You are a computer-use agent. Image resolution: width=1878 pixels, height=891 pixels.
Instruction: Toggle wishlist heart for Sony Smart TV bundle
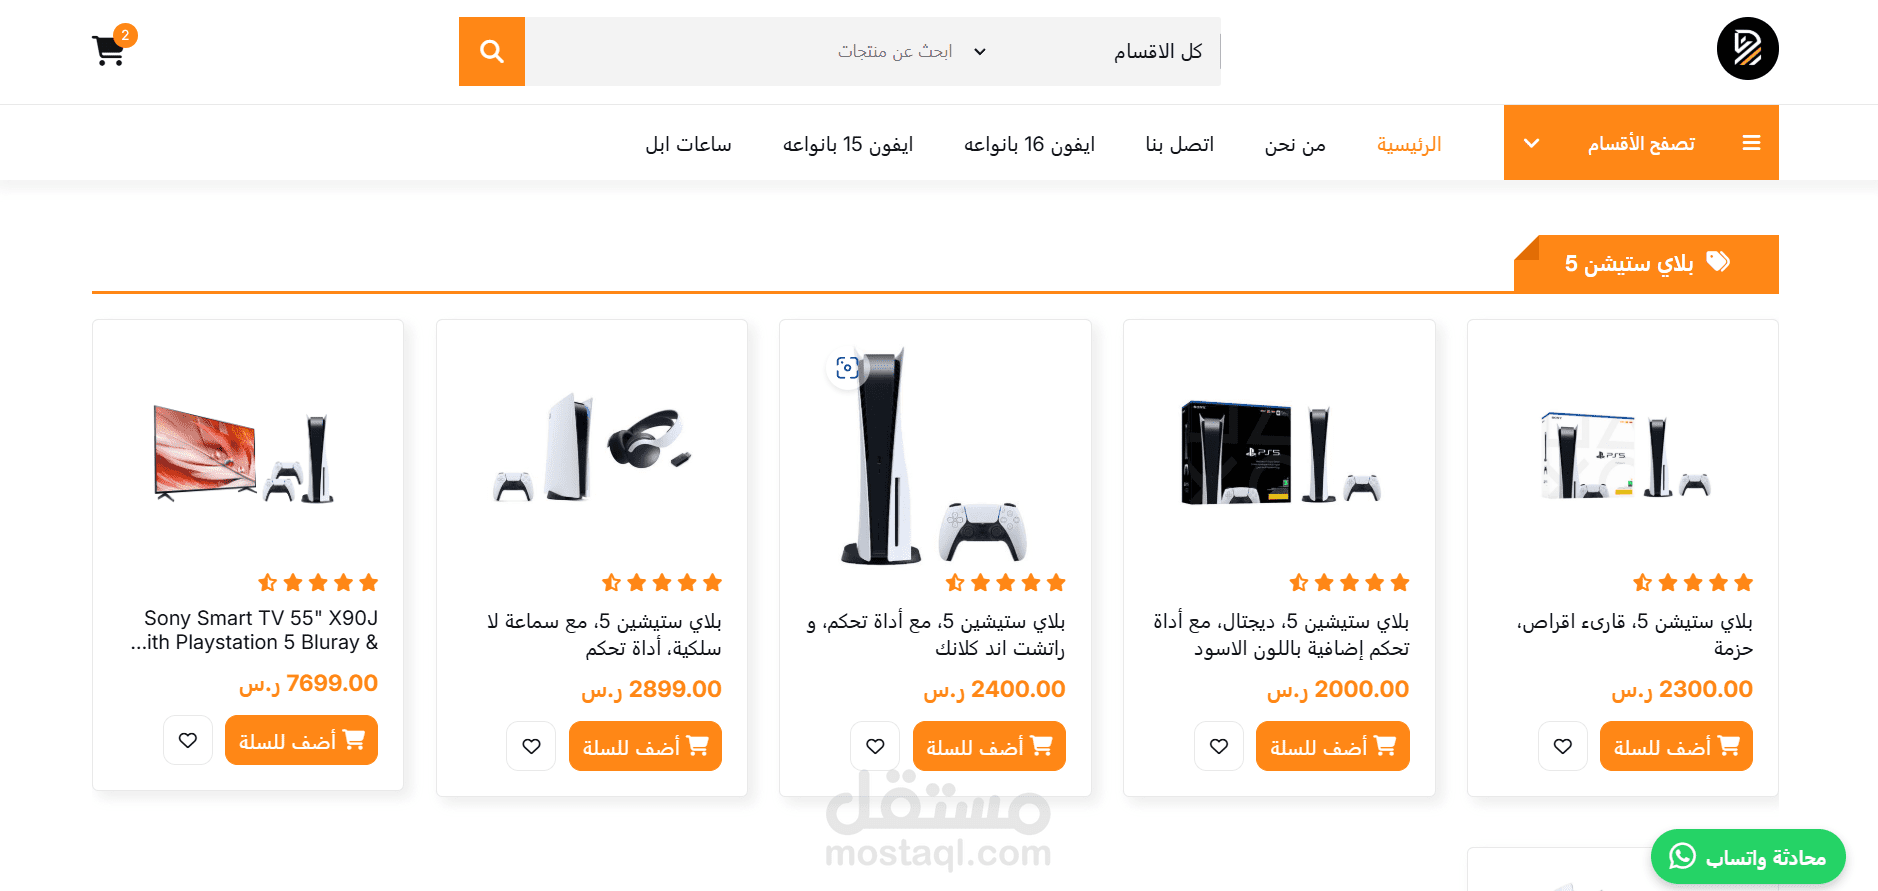pyautogui.click(x=188, y=740)
